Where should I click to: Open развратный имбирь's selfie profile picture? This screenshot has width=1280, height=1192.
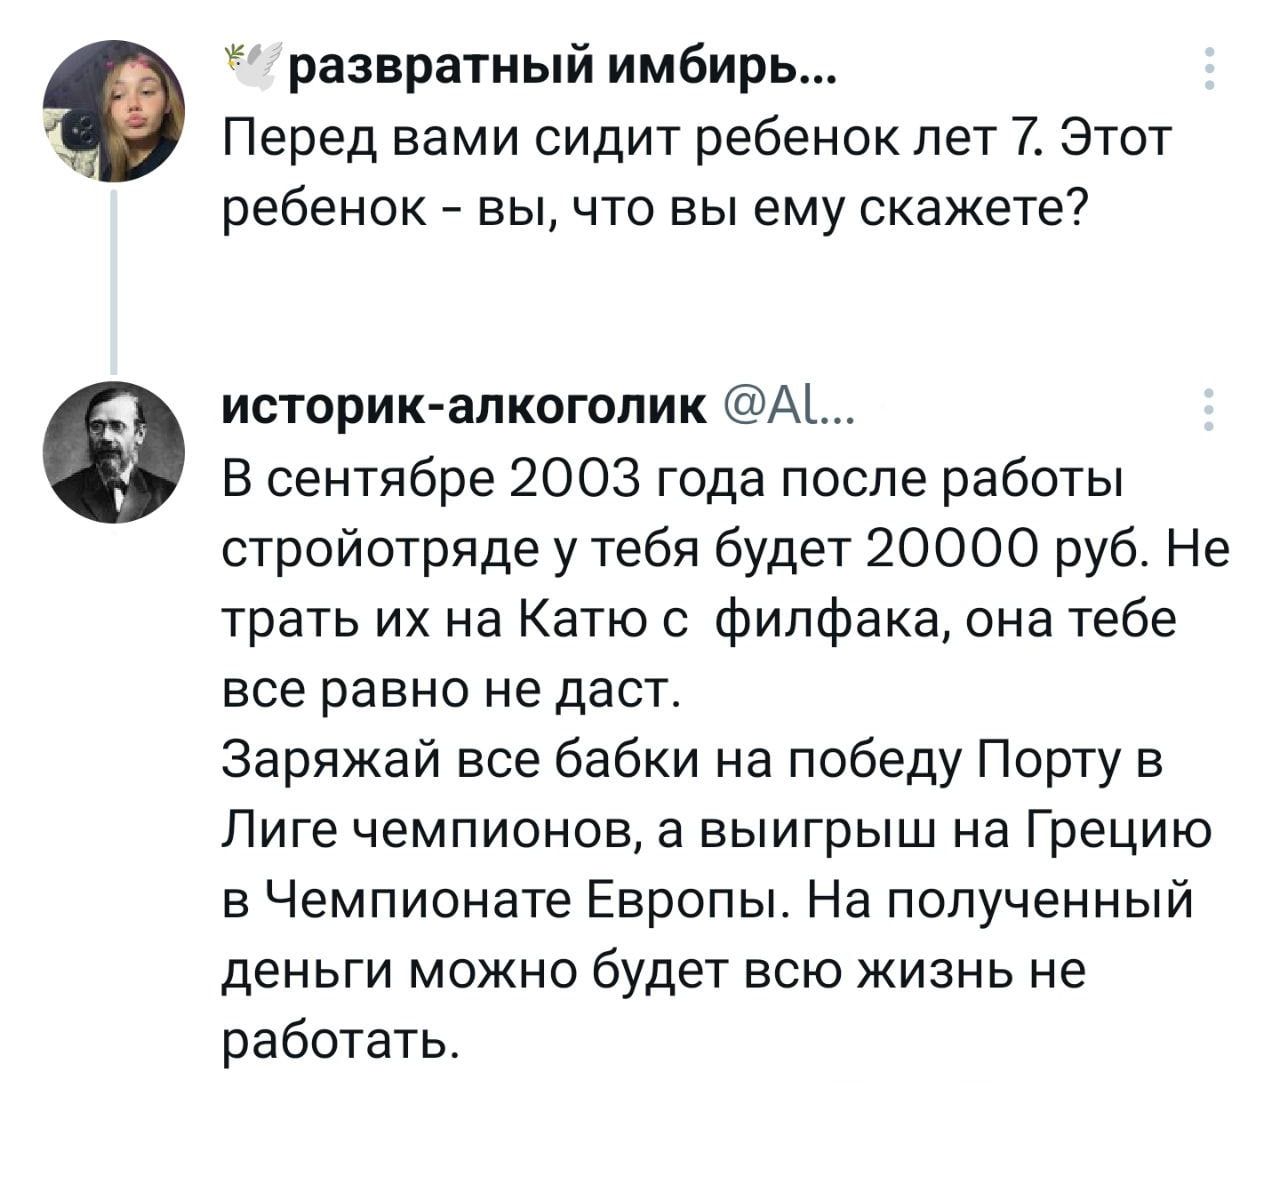(113, 111)
